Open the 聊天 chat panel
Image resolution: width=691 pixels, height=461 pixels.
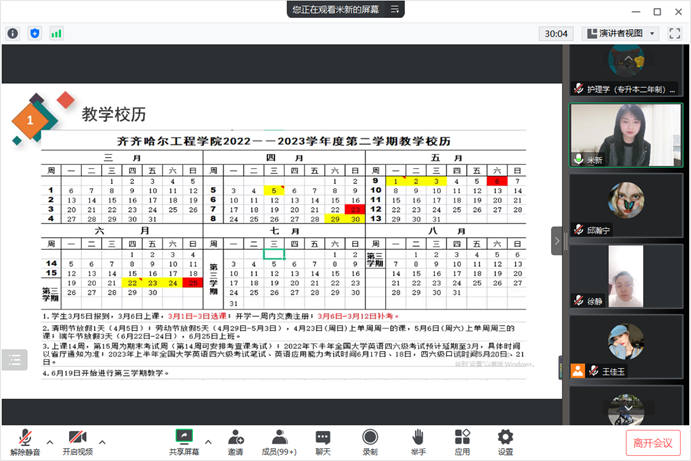click(323, 441)
